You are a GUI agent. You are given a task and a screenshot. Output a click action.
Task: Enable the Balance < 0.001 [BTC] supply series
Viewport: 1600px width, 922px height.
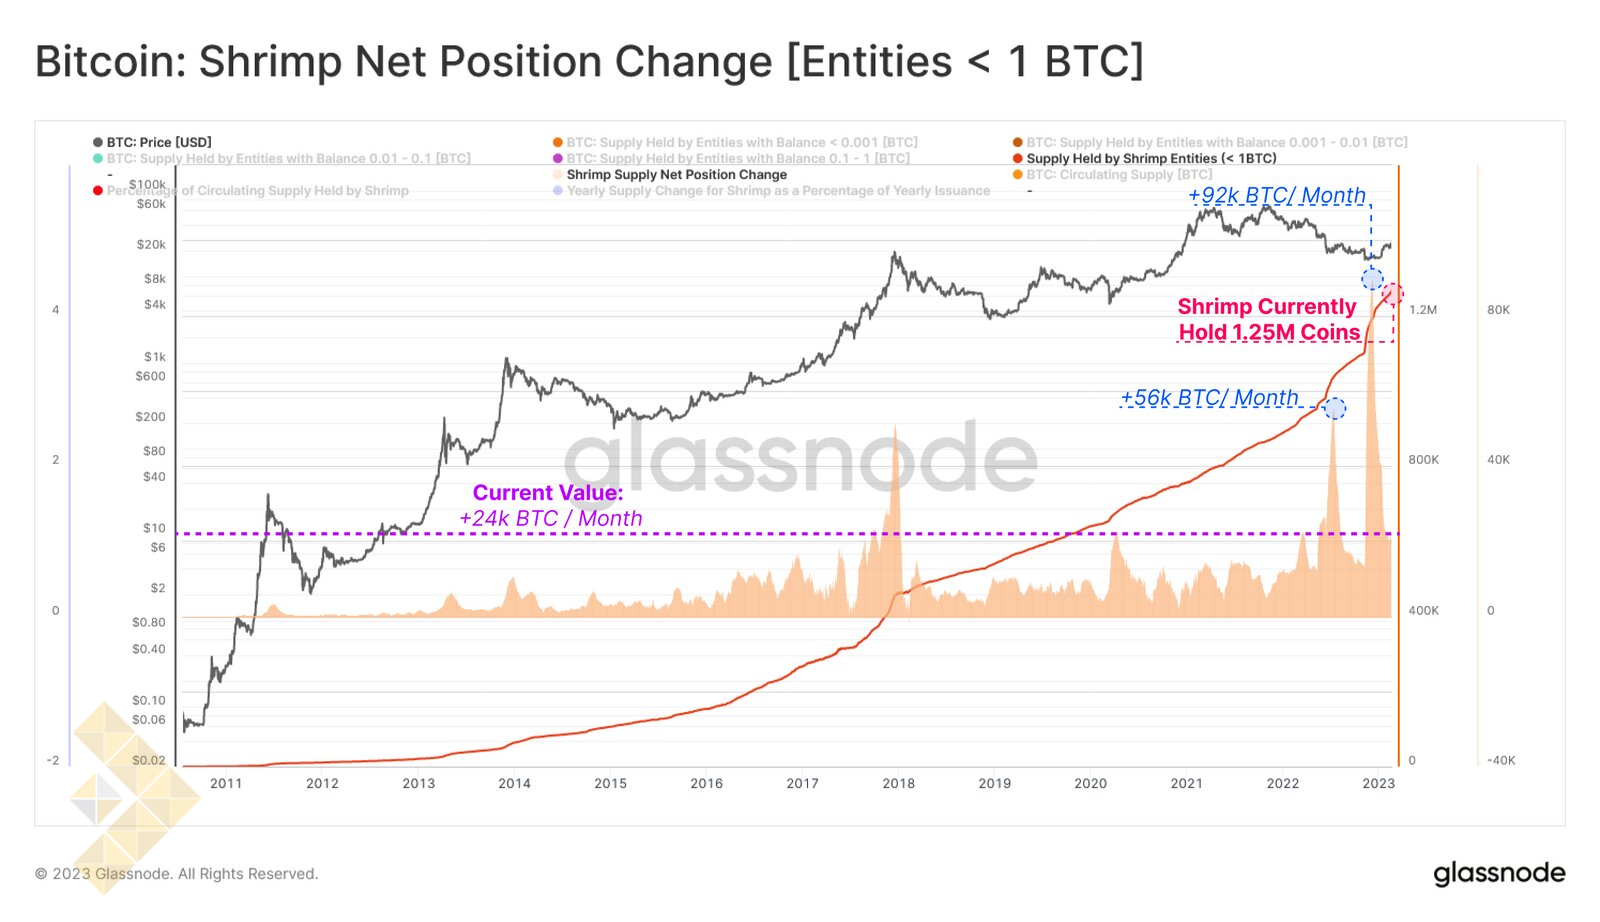pyautogui.click(x=741, y=143)
